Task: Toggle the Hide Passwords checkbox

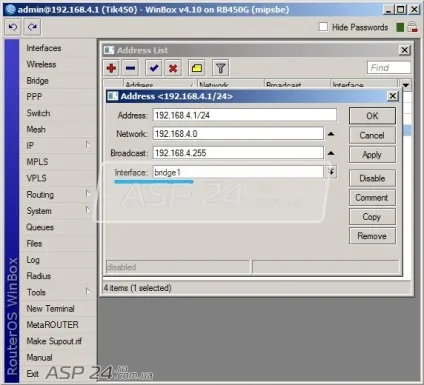Action: coord(323,27)
